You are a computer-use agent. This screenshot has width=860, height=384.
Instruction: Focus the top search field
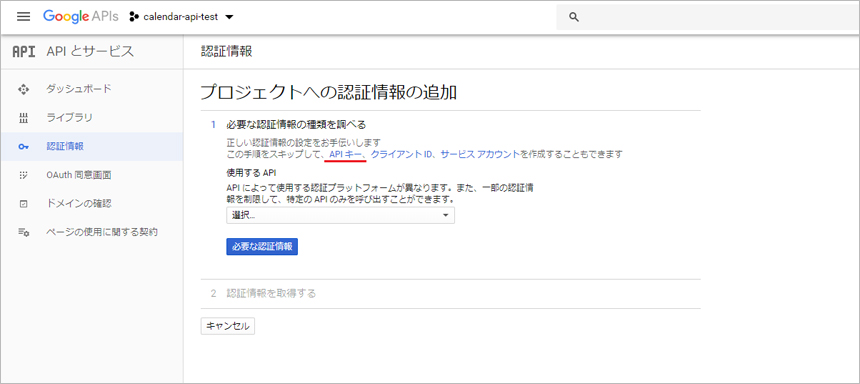click(708, 17)
